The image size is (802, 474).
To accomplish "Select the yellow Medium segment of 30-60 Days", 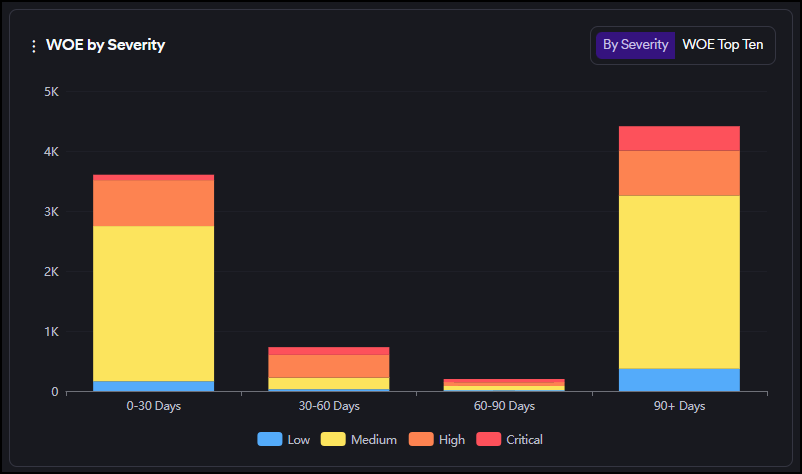I will pos(328,383).
